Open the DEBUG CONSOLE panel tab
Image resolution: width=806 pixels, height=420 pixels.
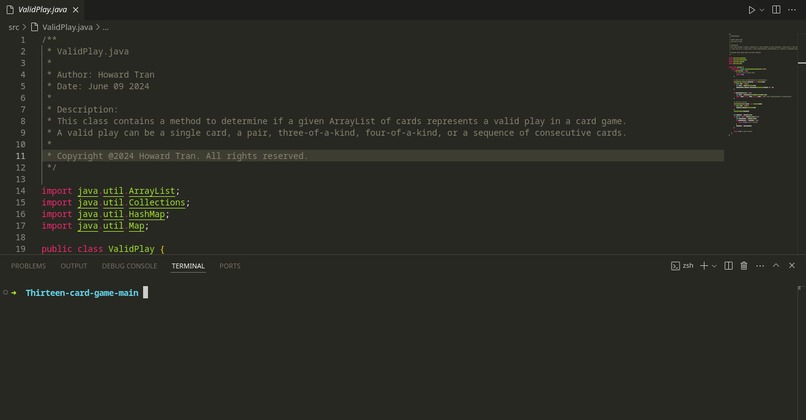[129, 266]
